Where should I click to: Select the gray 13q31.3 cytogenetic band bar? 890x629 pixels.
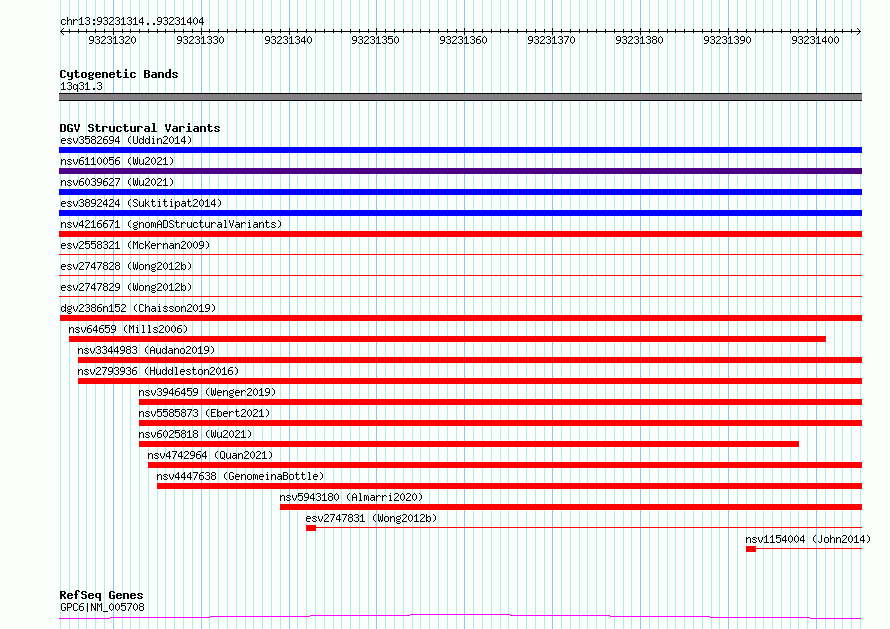[460, 97]
